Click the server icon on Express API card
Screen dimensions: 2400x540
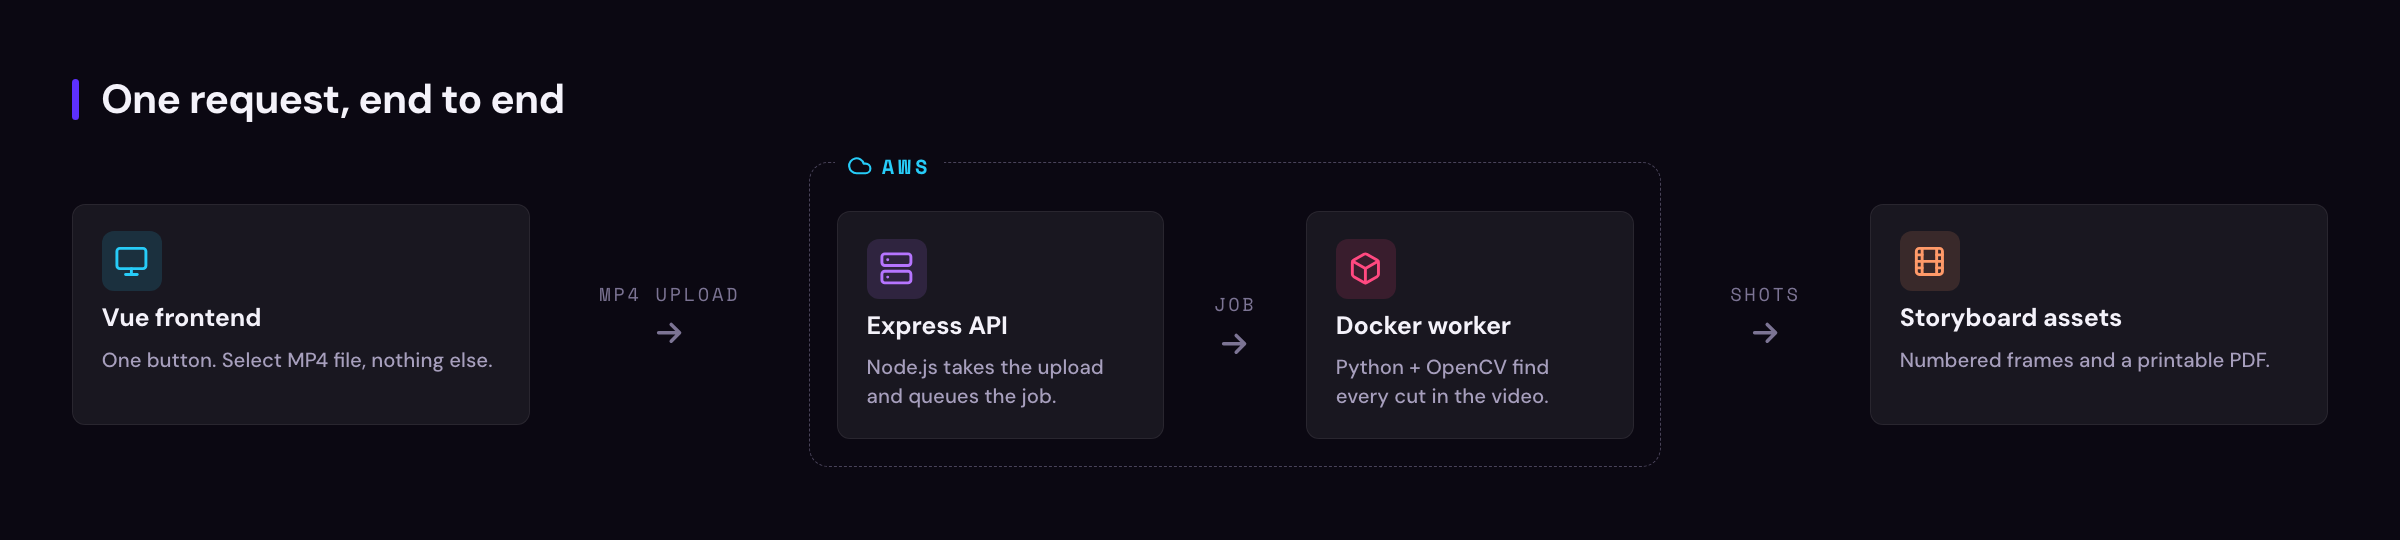coord(896,269)
